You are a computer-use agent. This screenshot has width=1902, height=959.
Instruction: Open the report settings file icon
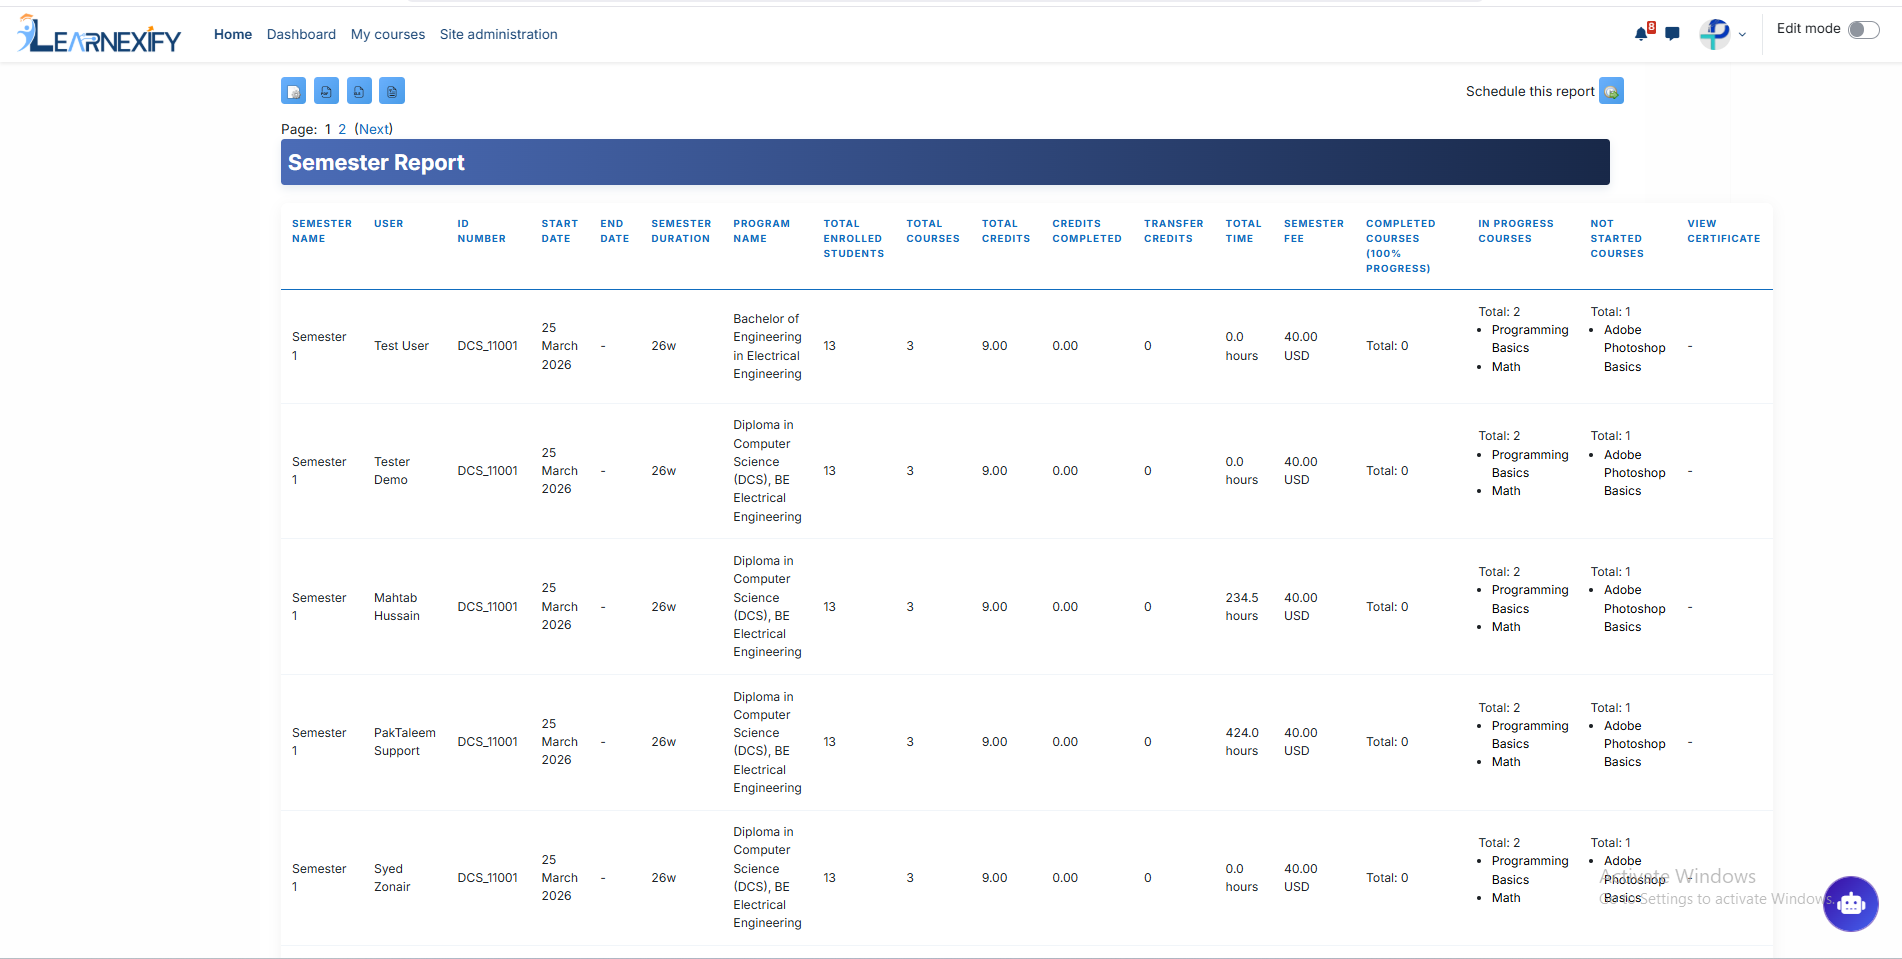click(293, 91)
